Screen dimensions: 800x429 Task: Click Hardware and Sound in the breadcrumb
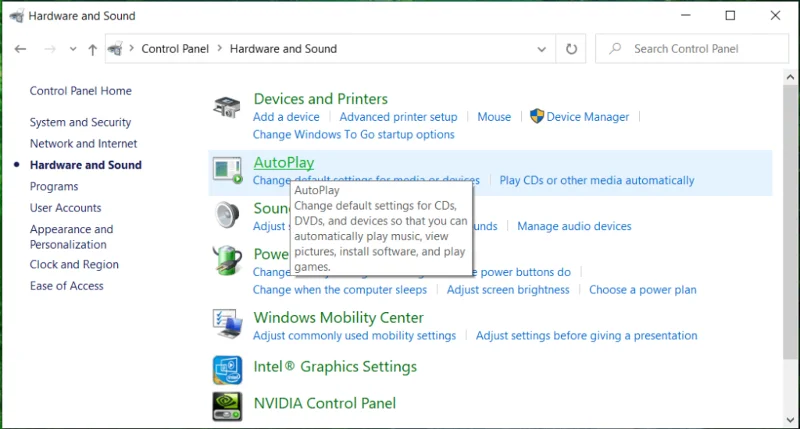[283, 49]
